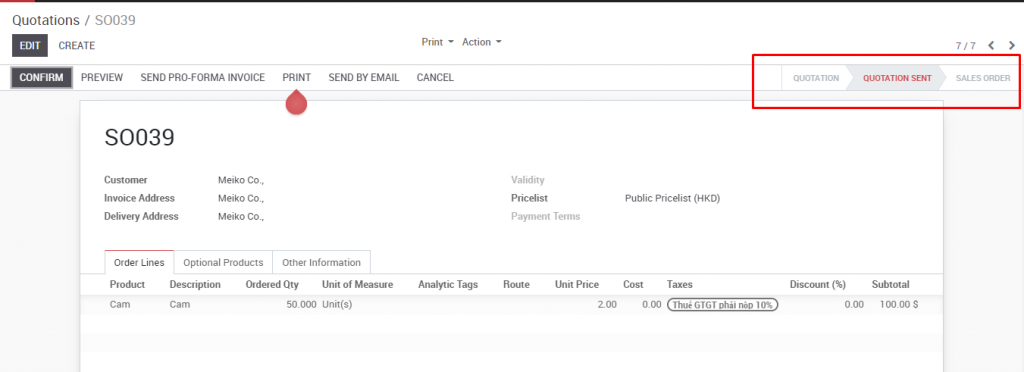The width and height of the screenshot is (1024, 372).
Task: Send Pro-Forma Invoice
Action: [202, 78]
